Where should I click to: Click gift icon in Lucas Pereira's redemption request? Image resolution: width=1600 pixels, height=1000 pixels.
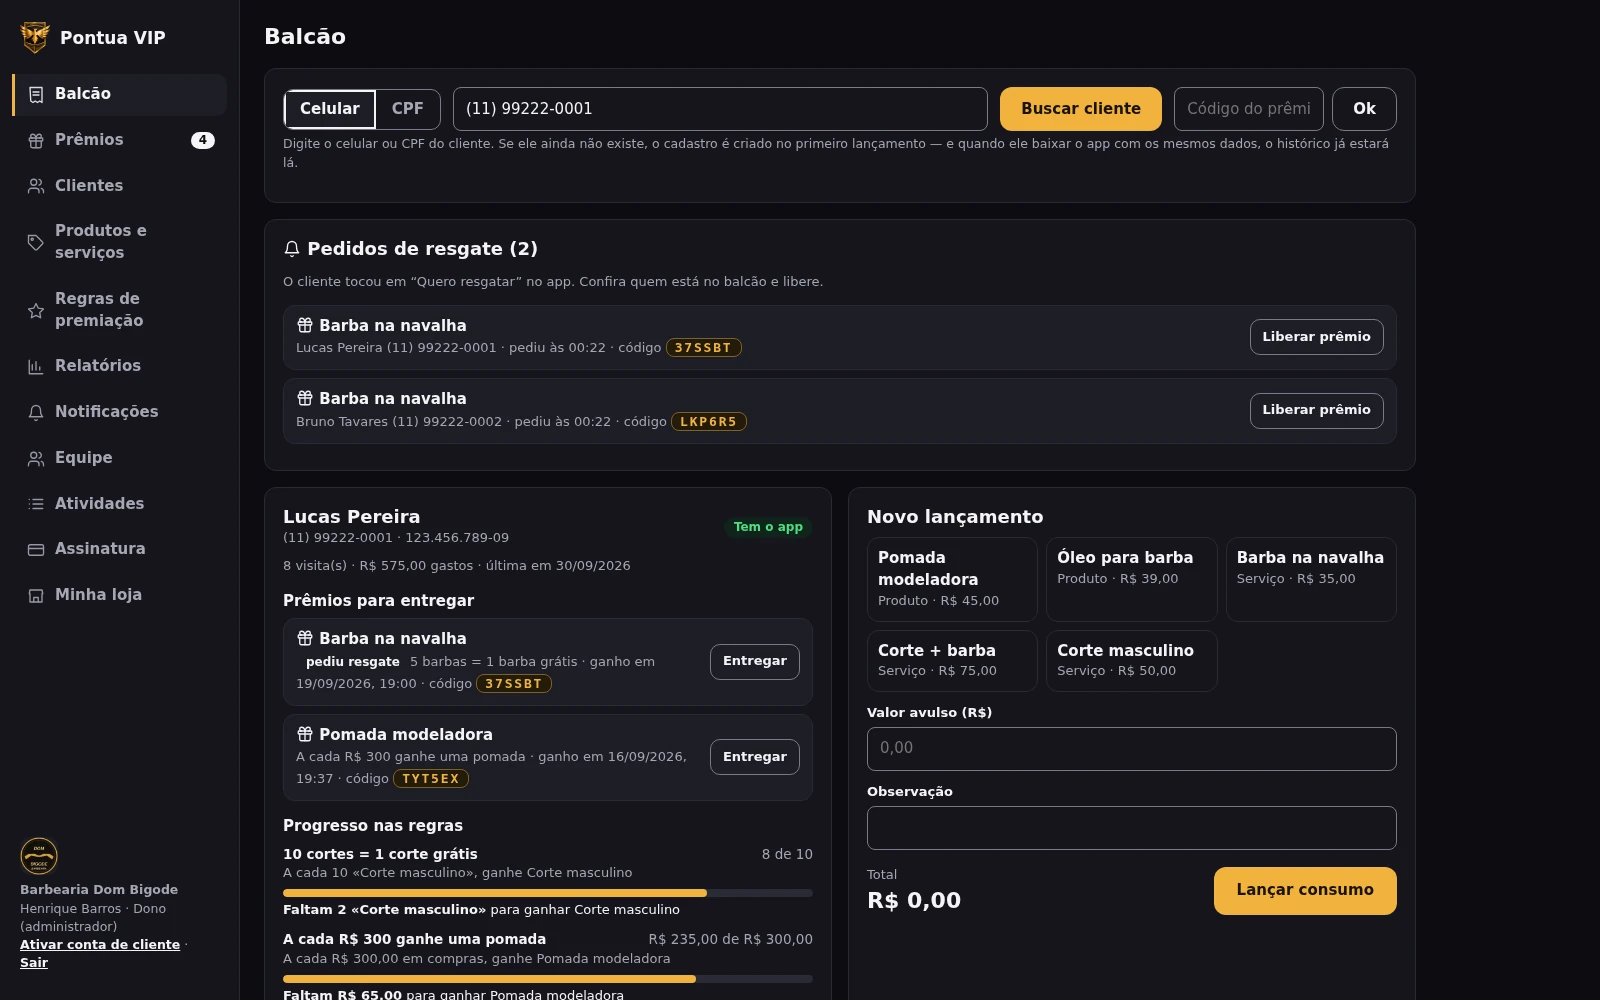pyautogui.click(x=305, y=325)
